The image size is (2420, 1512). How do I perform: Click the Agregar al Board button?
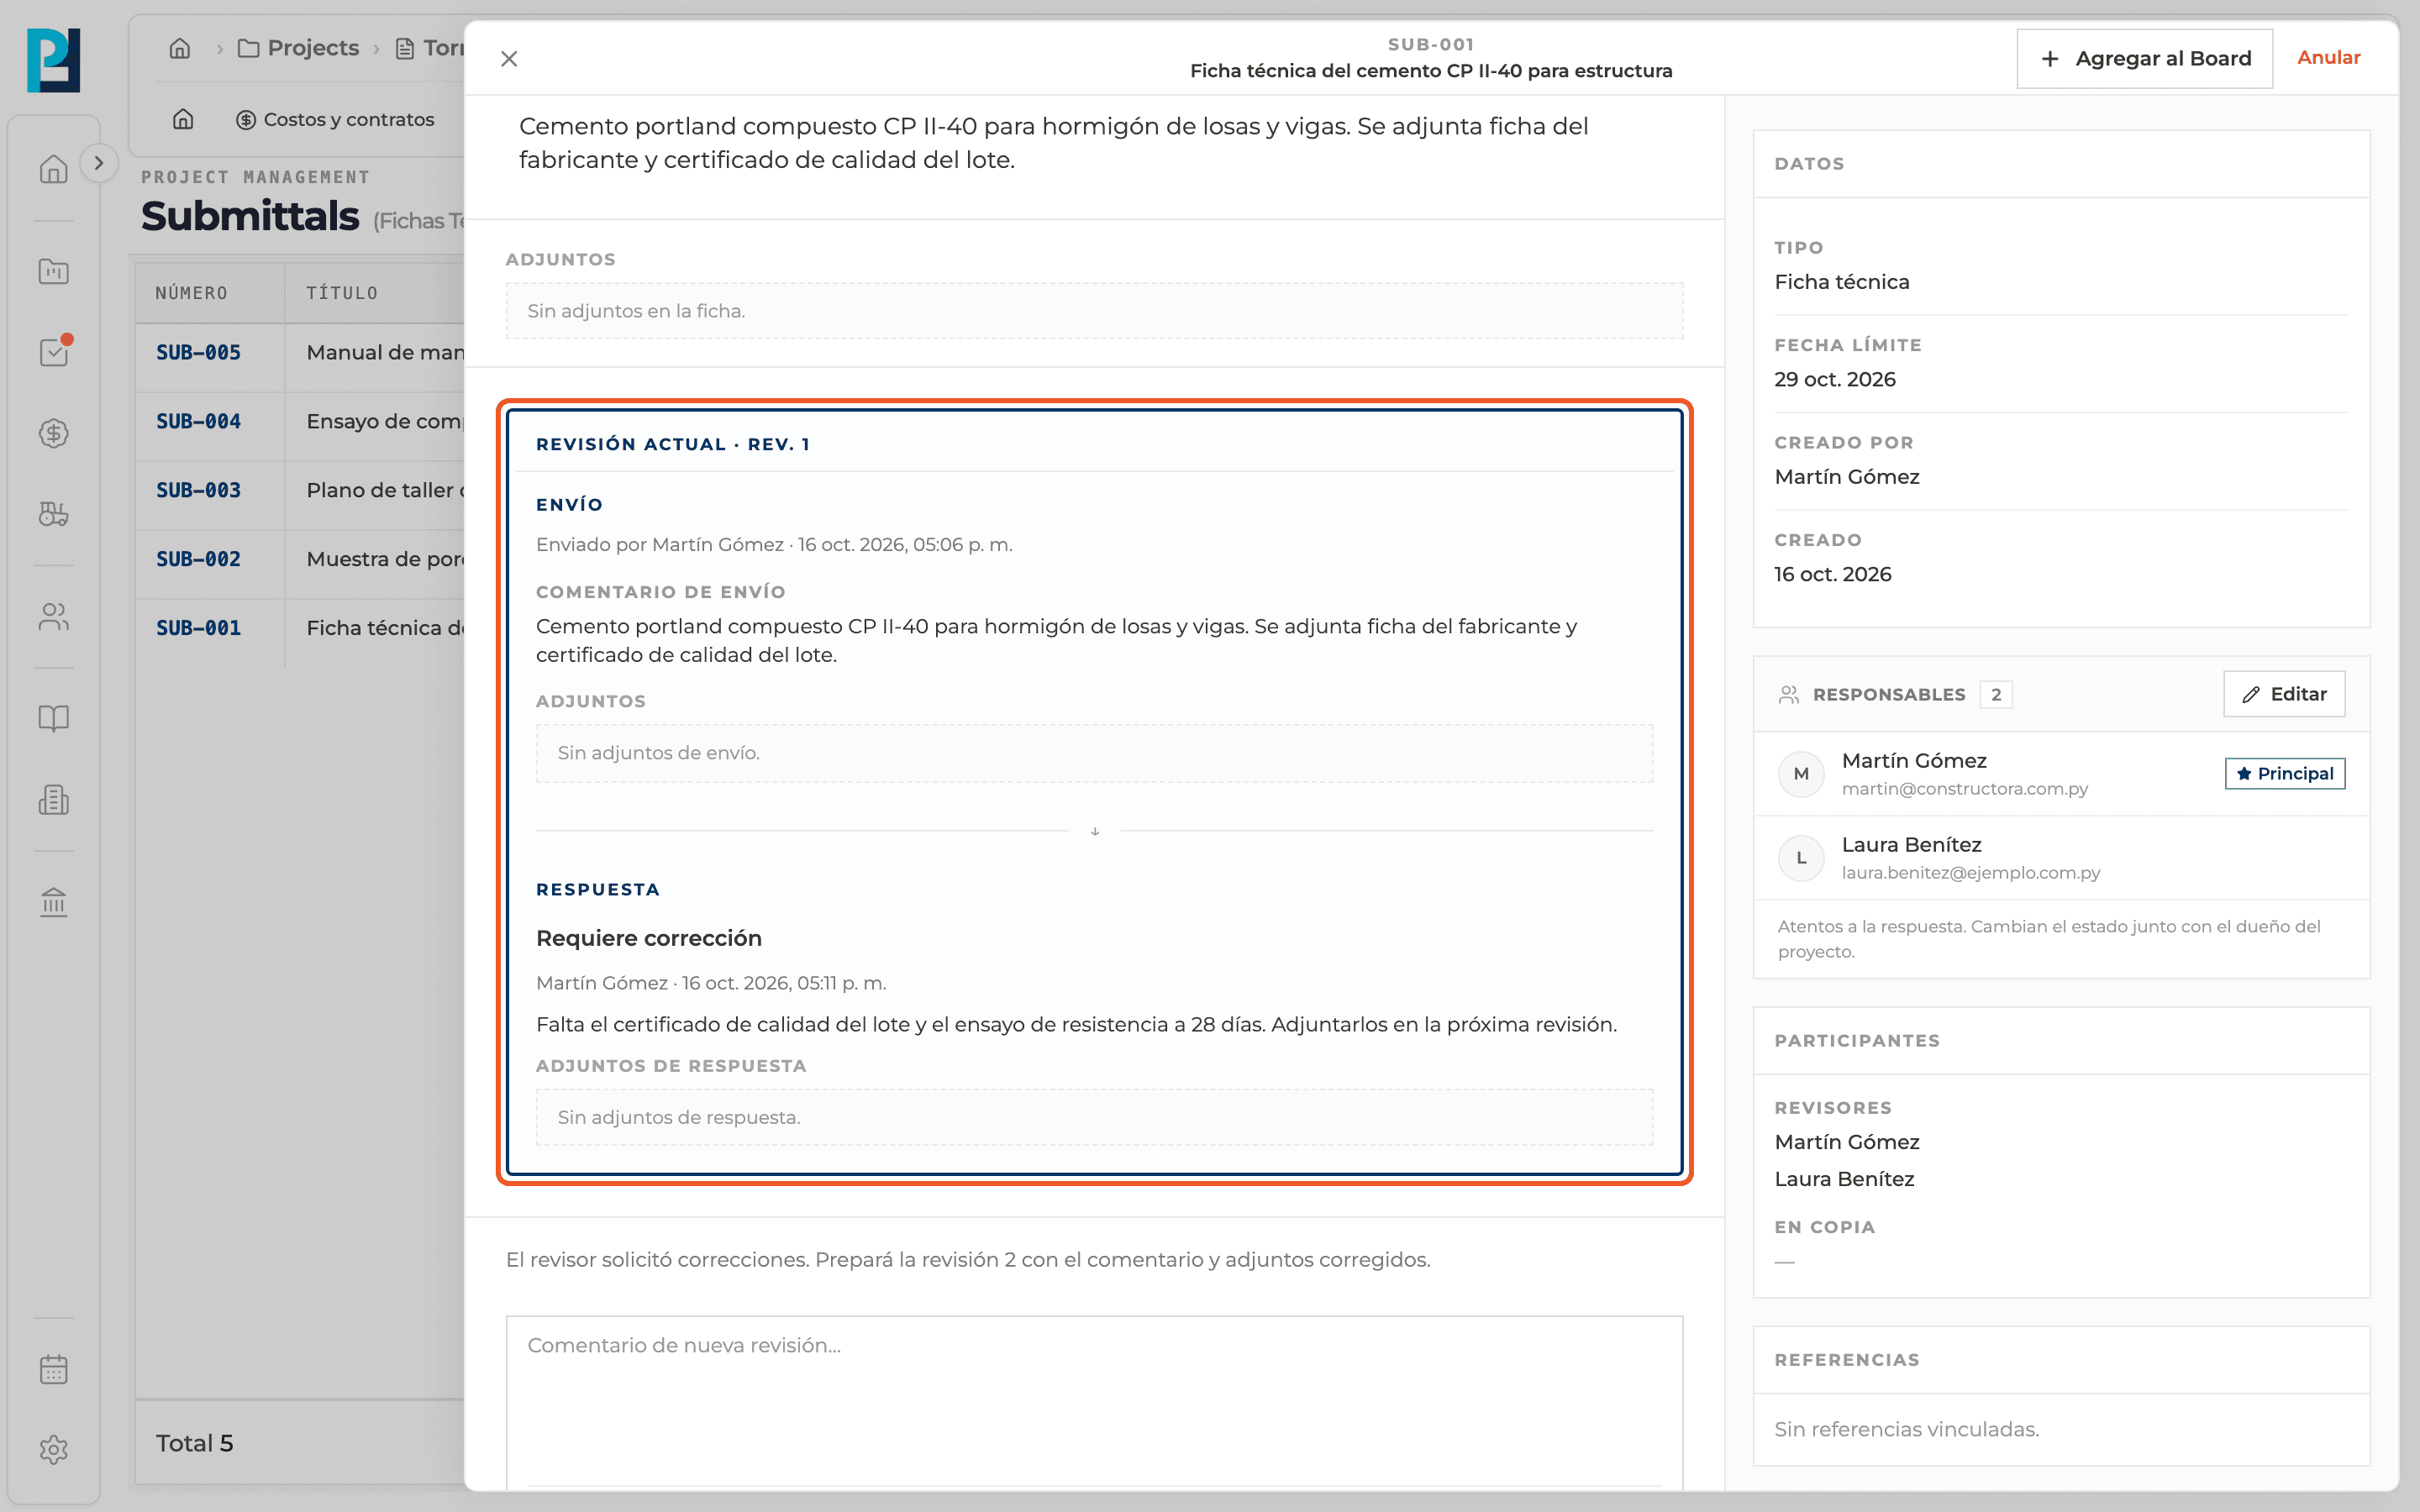point(2144,58)
